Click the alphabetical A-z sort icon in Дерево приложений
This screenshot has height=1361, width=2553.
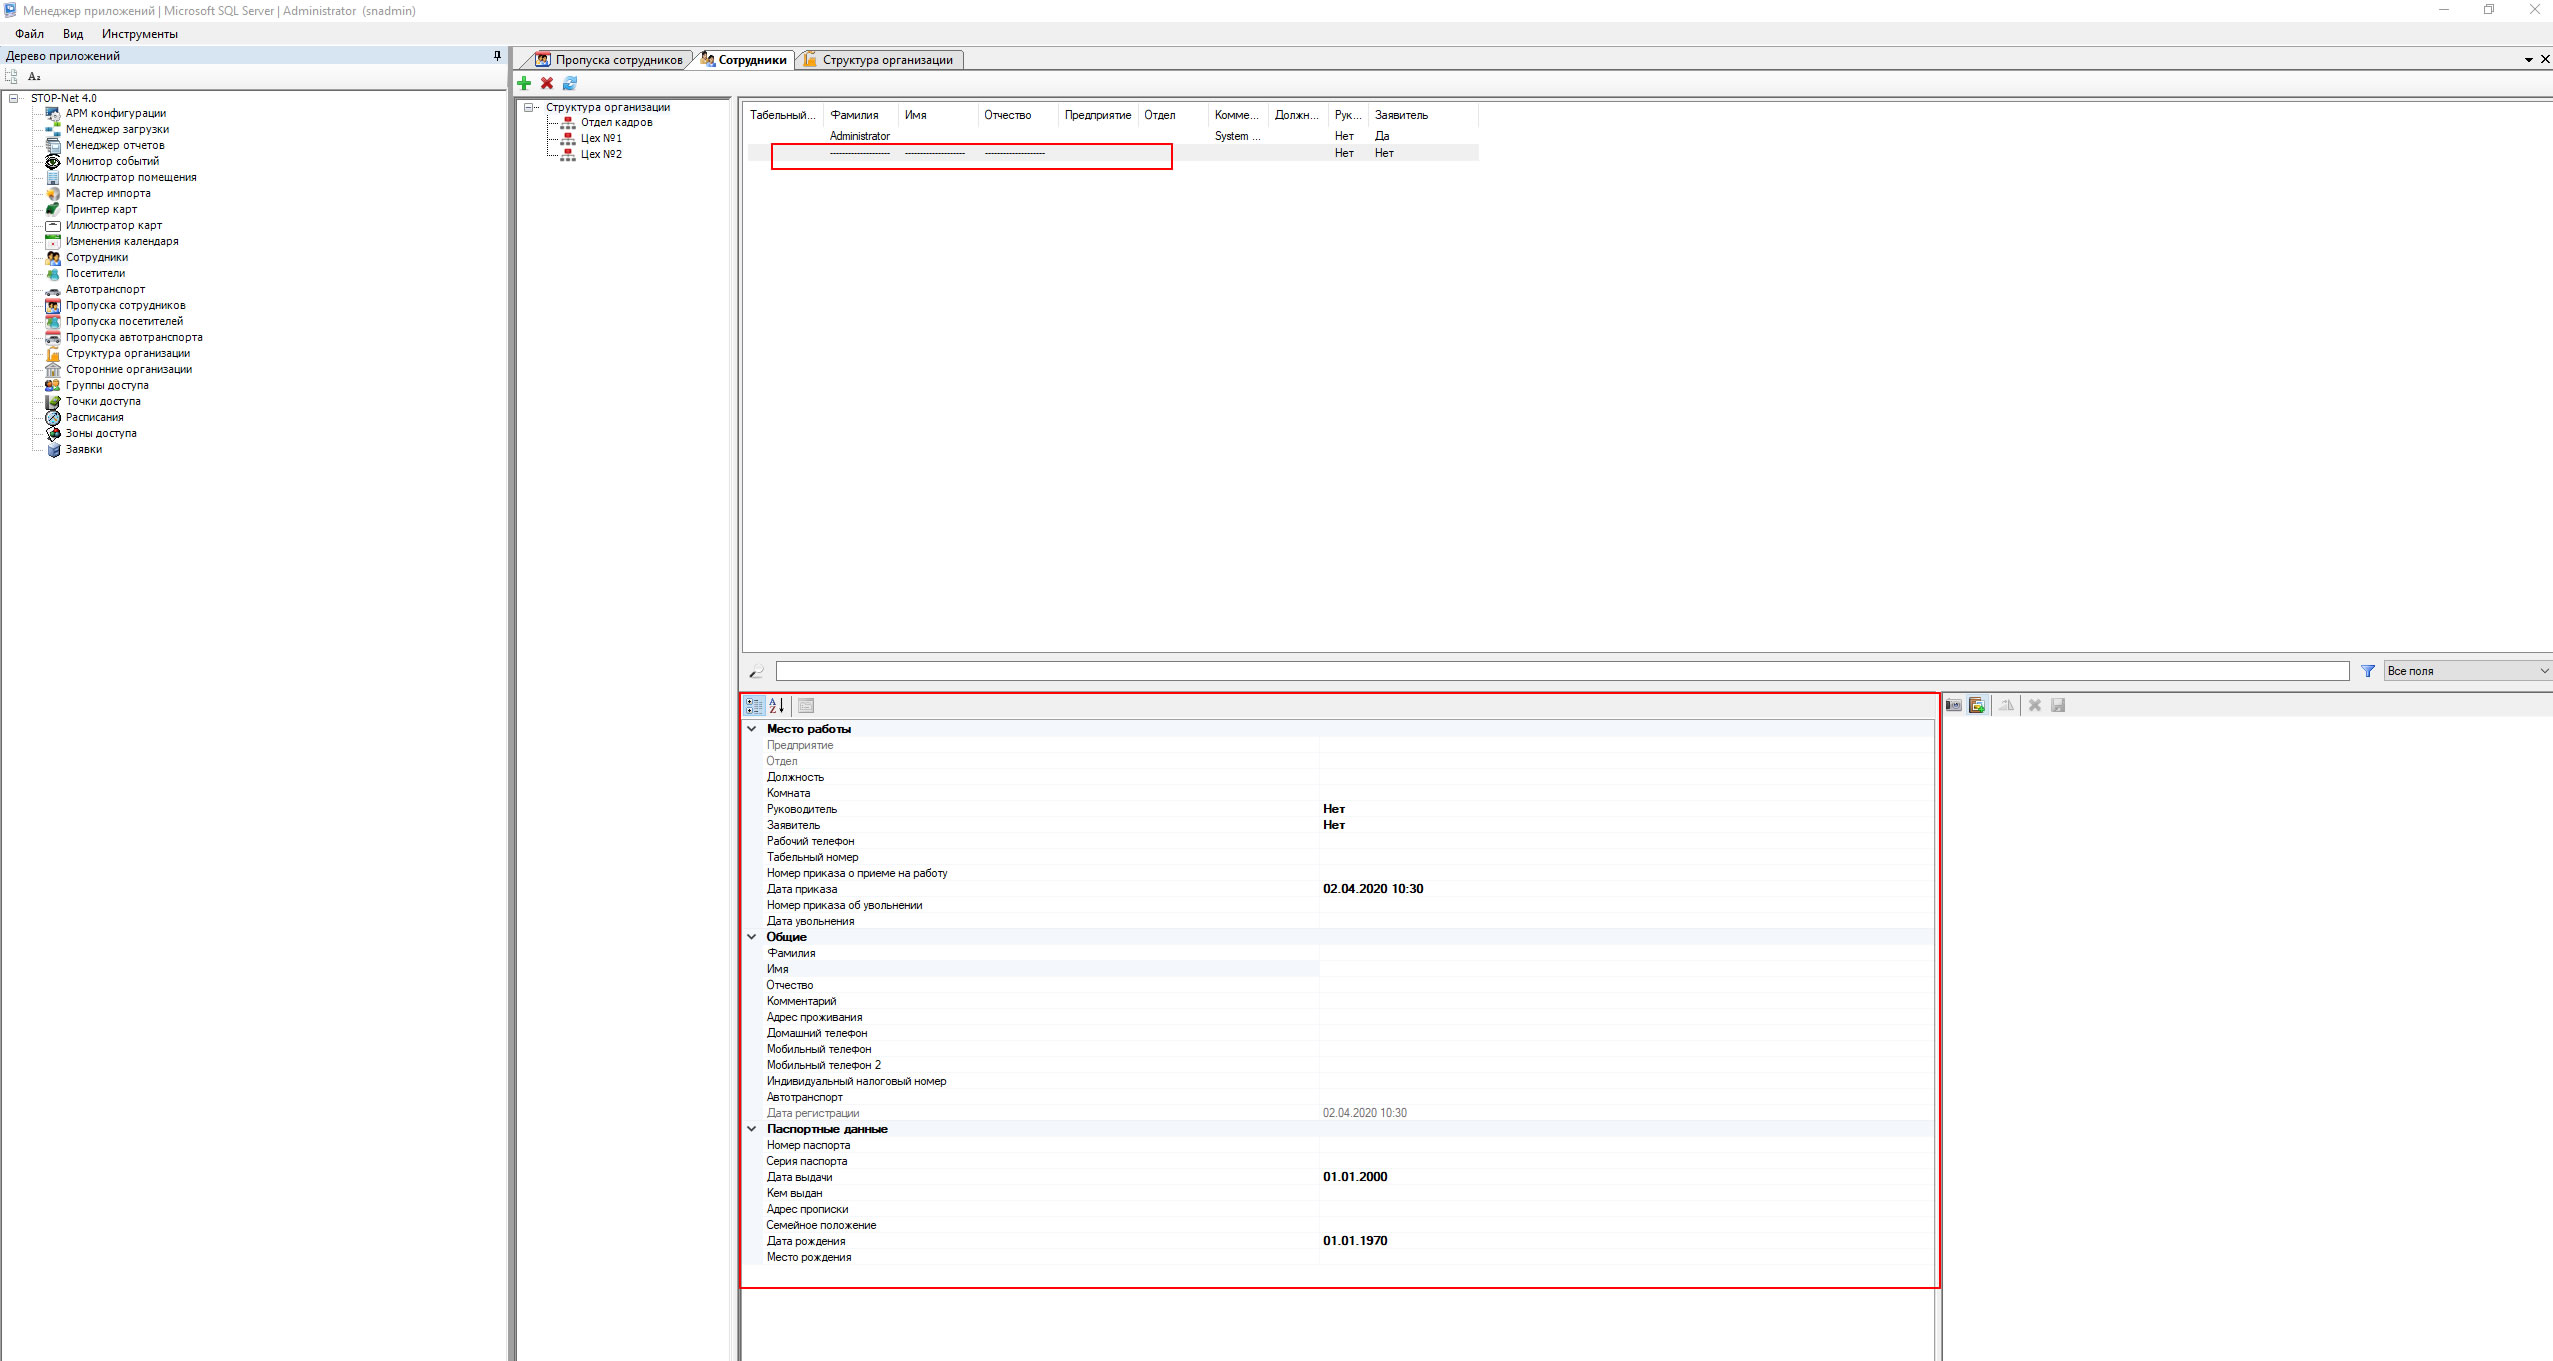(x=35, y=76)
